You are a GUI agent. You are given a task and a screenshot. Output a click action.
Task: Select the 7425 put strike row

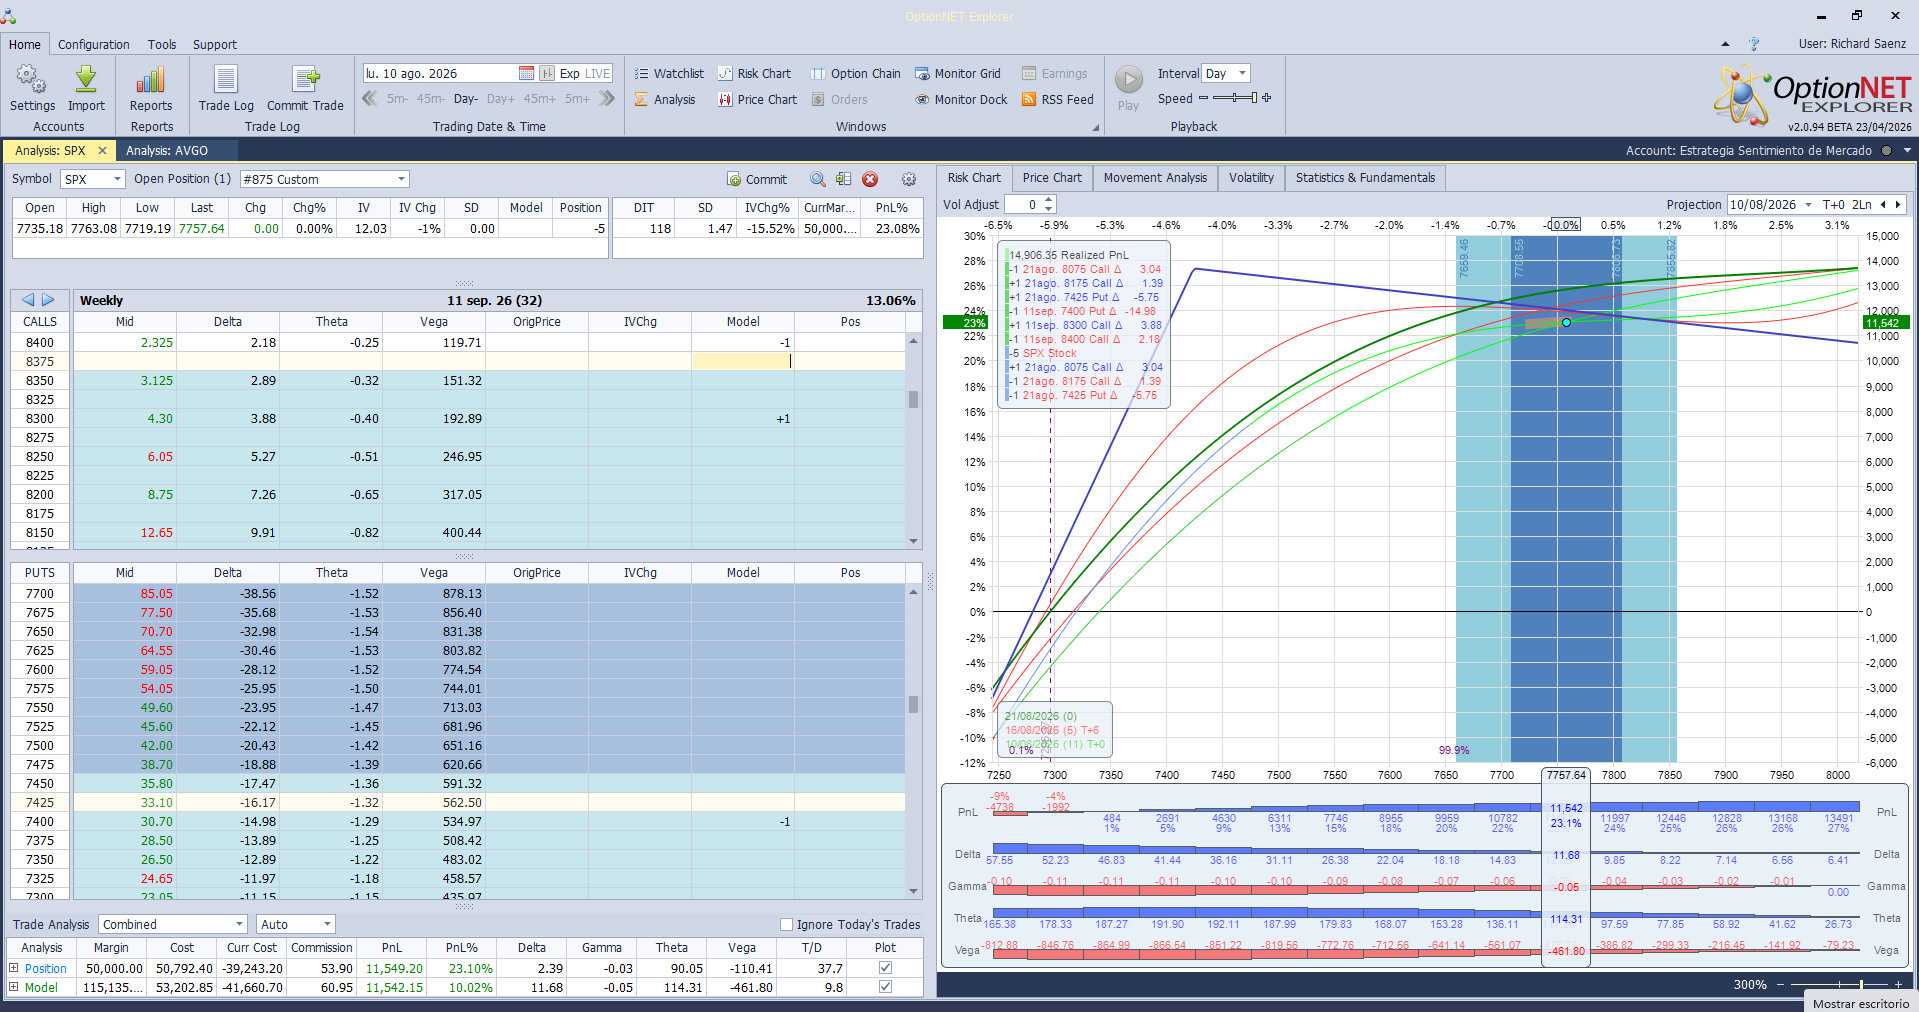pos(458,802)
